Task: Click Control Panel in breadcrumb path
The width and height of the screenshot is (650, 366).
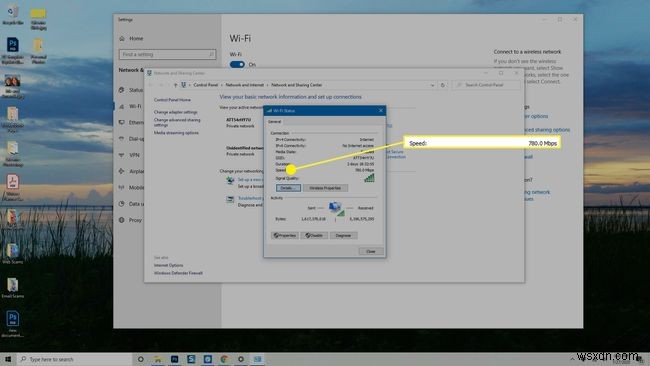Action: (206, 85)
